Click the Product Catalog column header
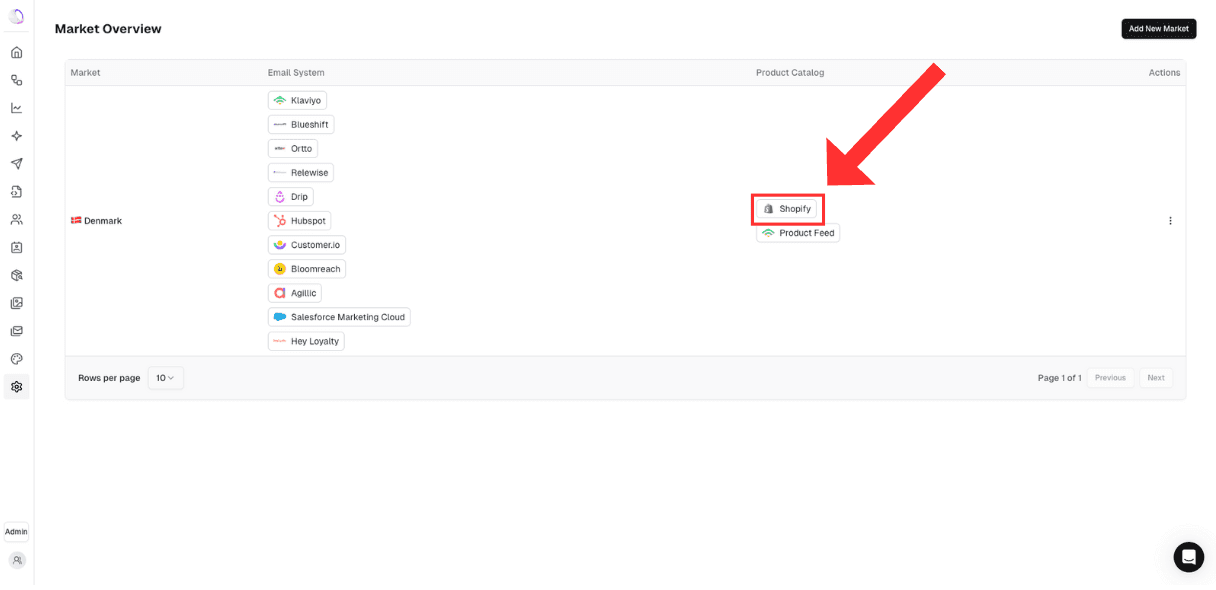This screenshot has height=590, width=1216. tap(790, 73)
